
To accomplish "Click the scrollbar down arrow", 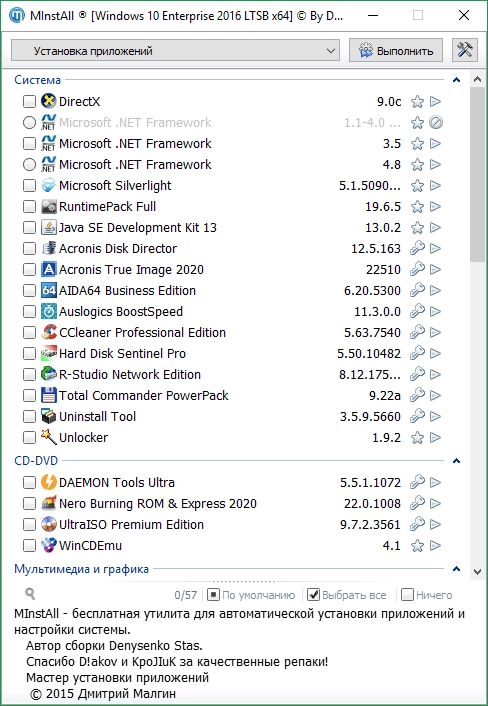I will click(477, 572).
